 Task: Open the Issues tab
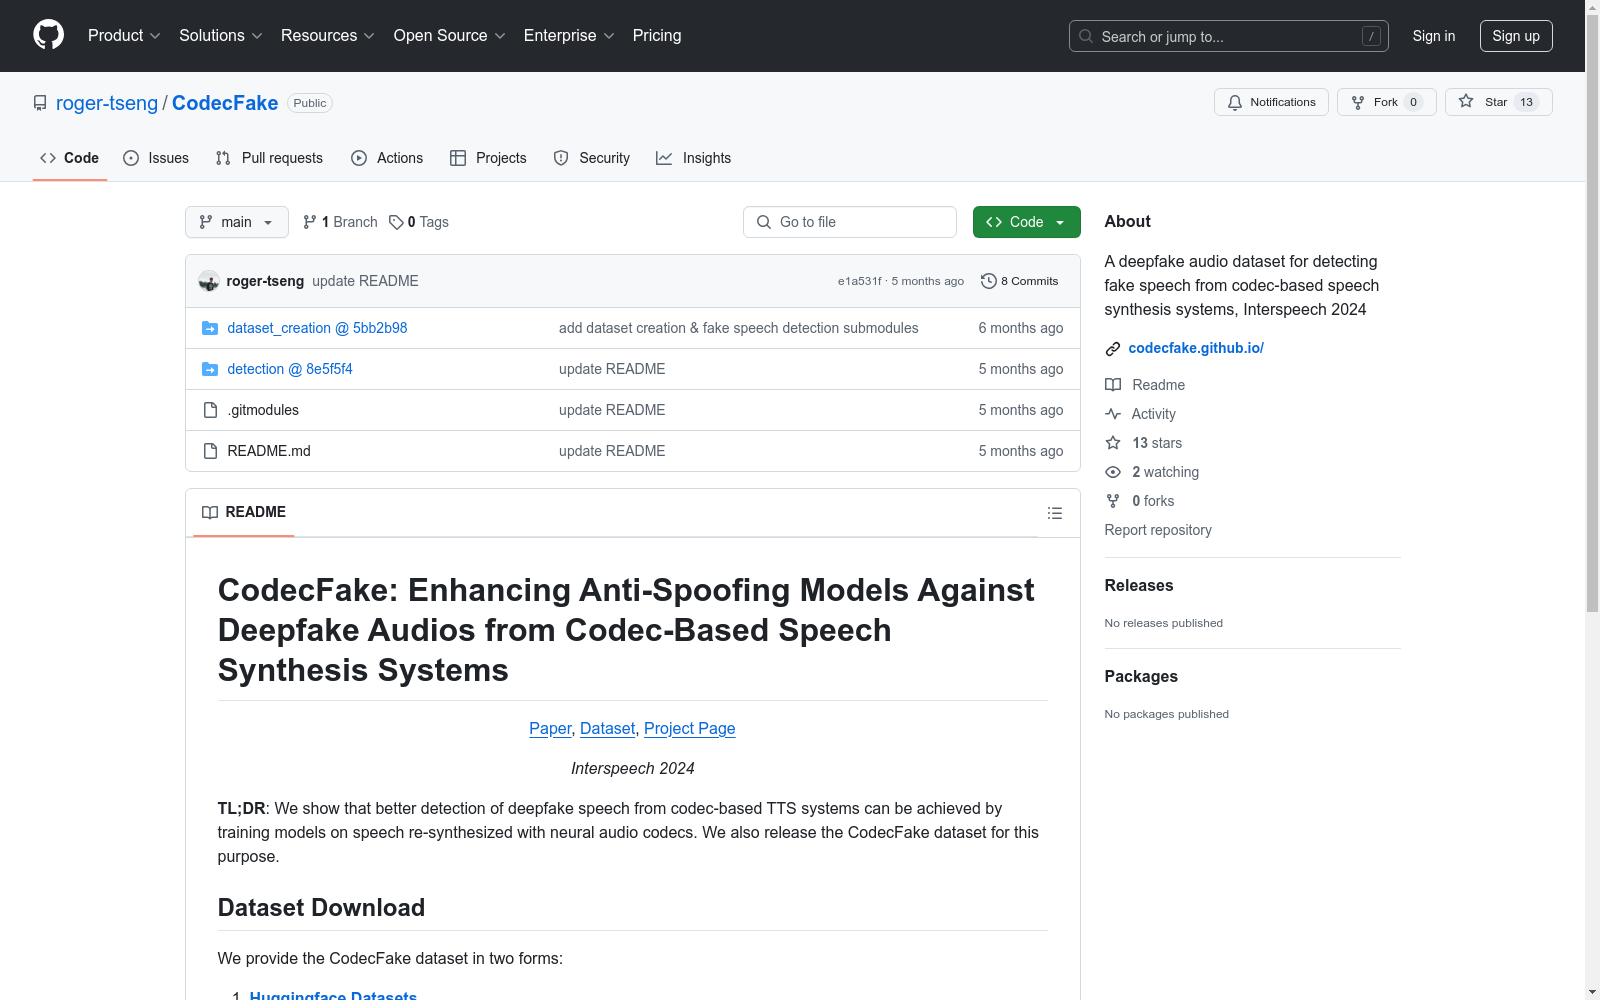click(x=156, y=158)
